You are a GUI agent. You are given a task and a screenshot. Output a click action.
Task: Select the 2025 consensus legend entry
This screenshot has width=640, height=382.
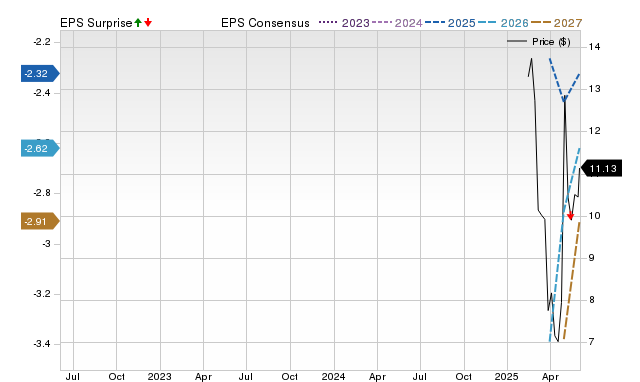tap(450, 23)
